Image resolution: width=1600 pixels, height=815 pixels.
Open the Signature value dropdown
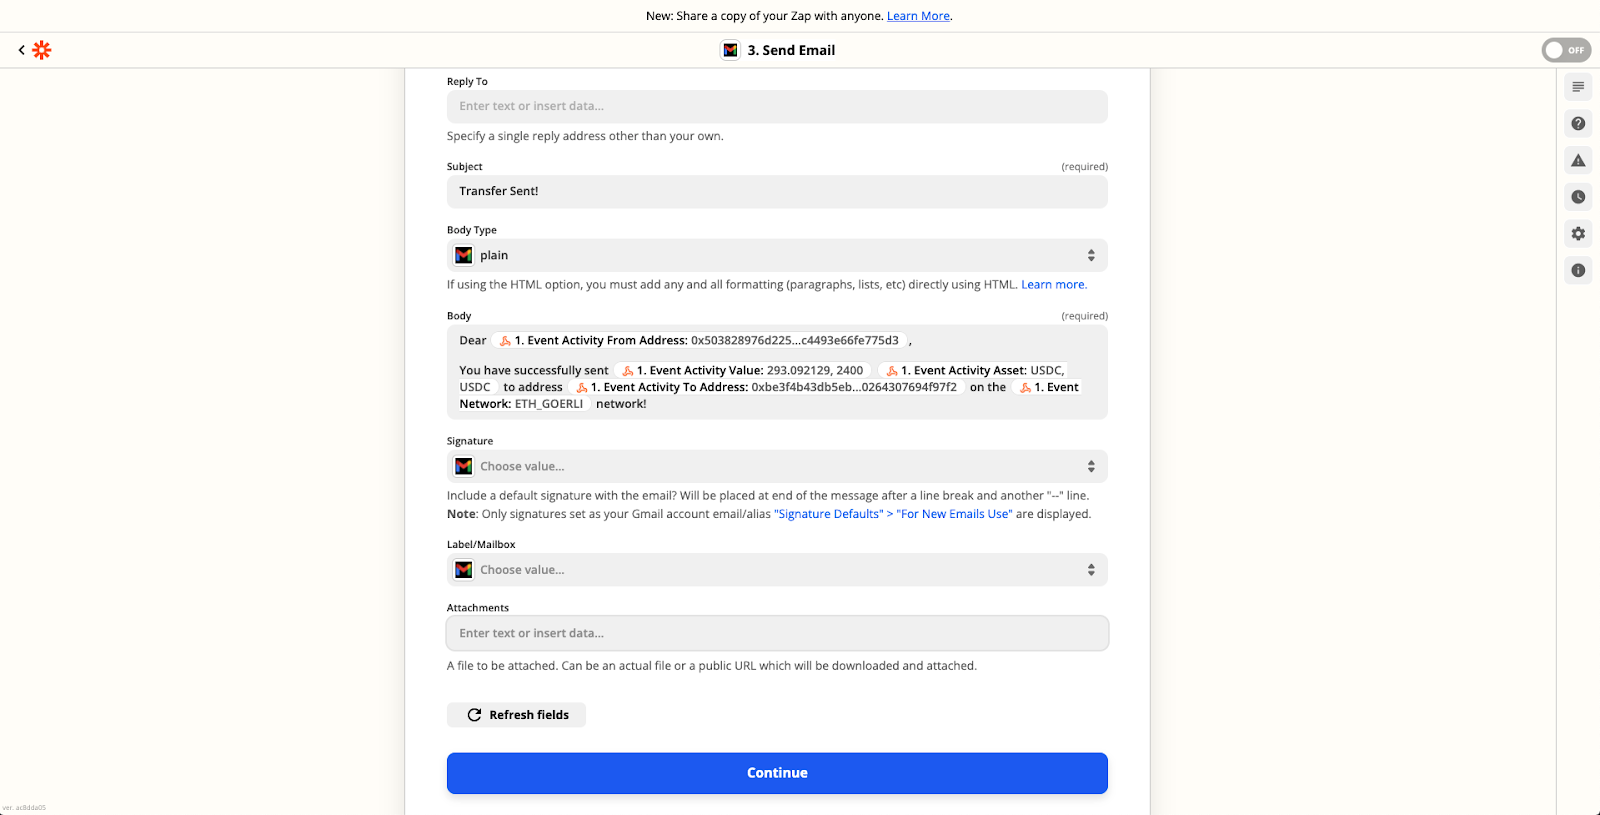777,466
